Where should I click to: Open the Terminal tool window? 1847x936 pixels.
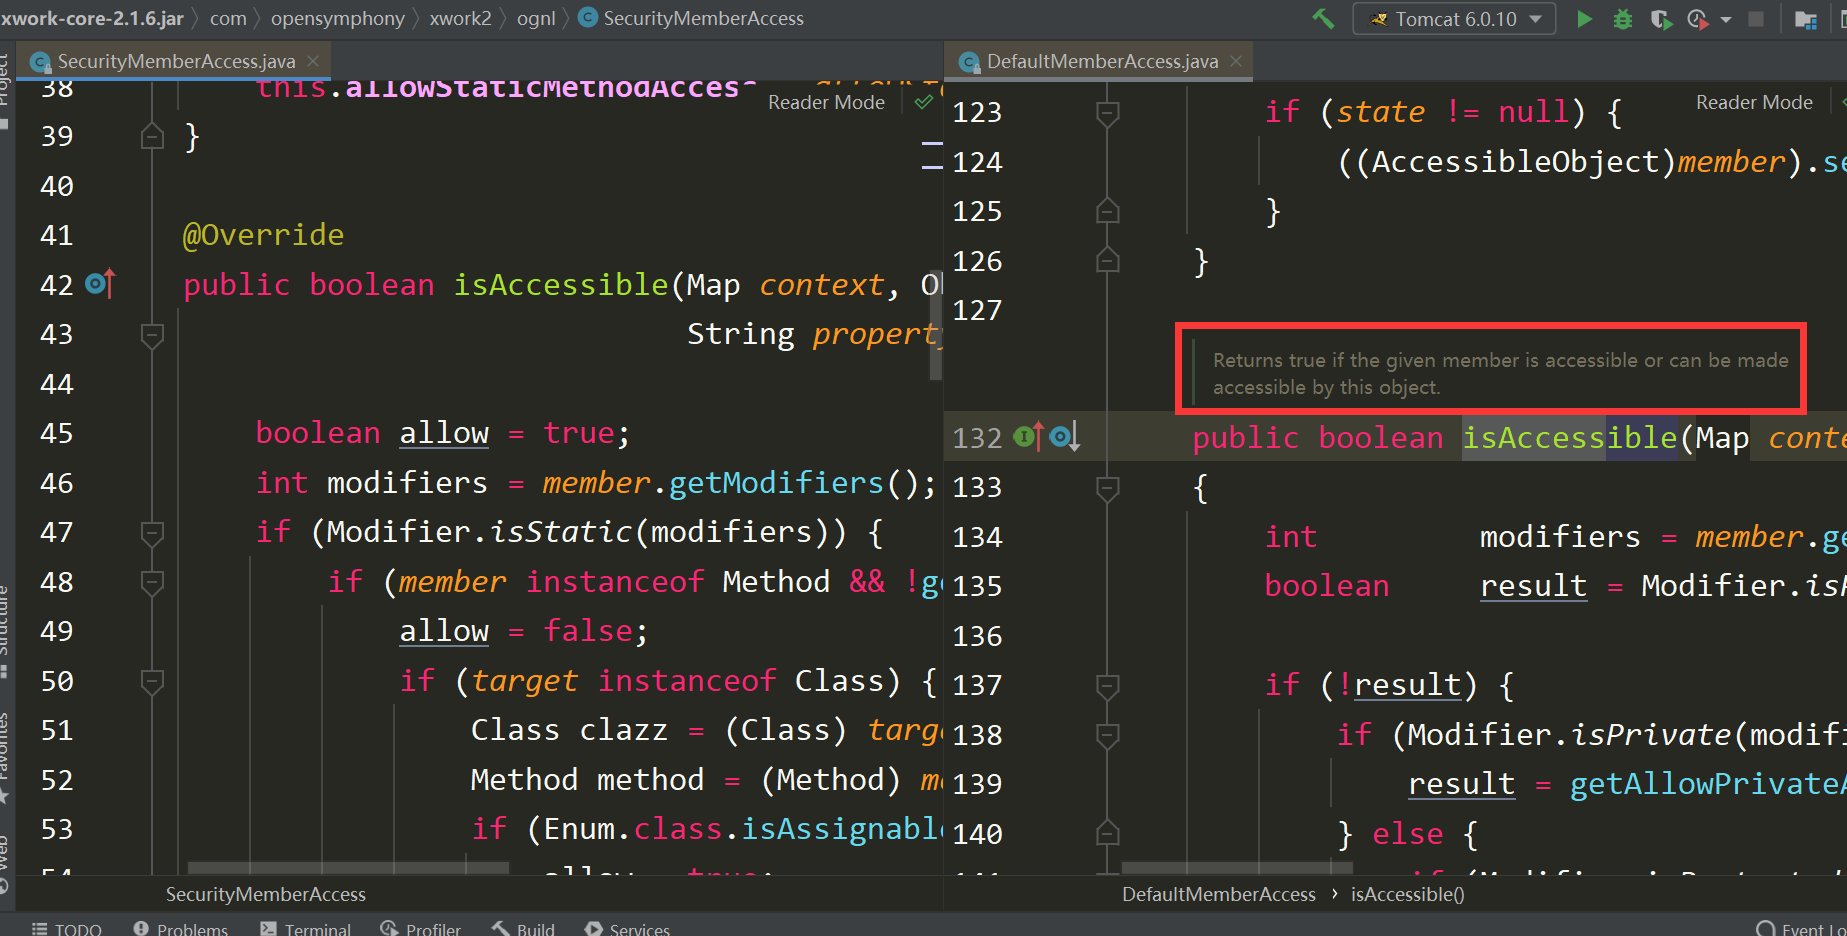pyautogui.click(x=306, y=928)
